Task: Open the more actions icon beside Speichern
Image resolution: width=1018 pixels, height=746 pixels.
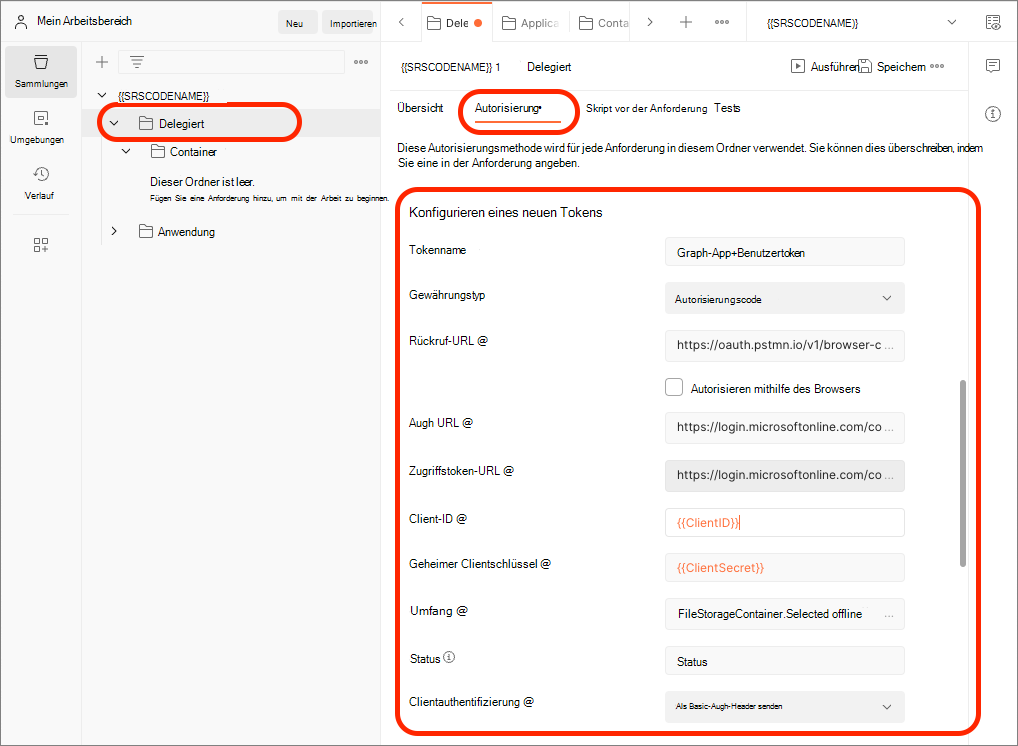Action: [937, 66]
